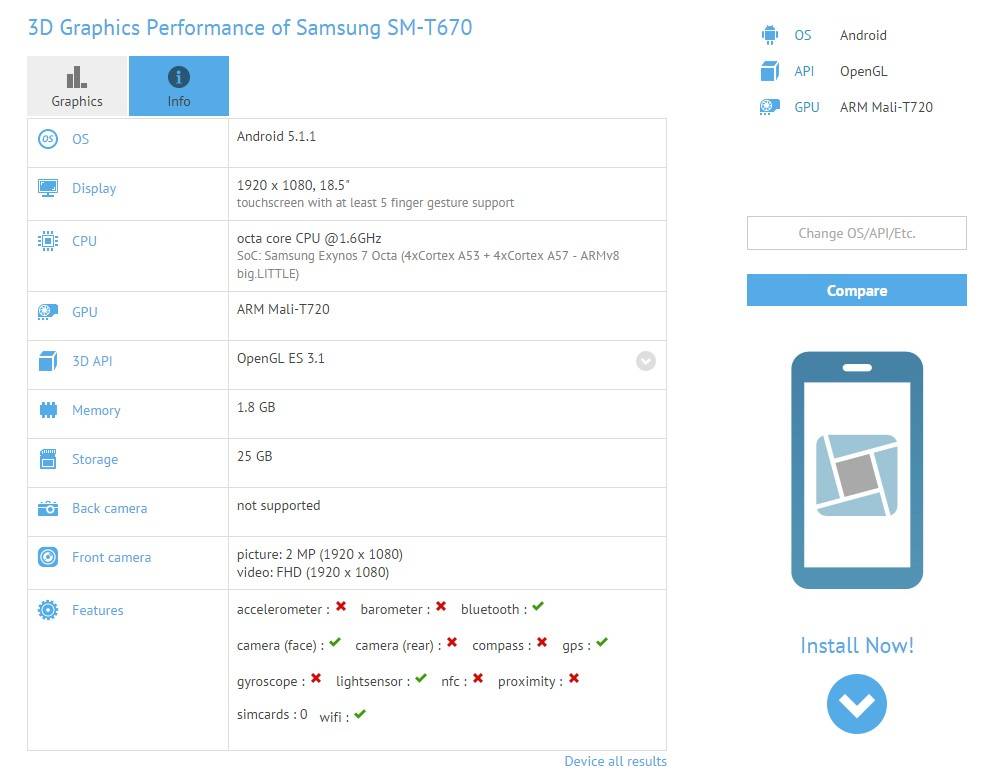Click the GPU card icon in table
This screenshot has width=1008, height=780.
coord(48,312)
